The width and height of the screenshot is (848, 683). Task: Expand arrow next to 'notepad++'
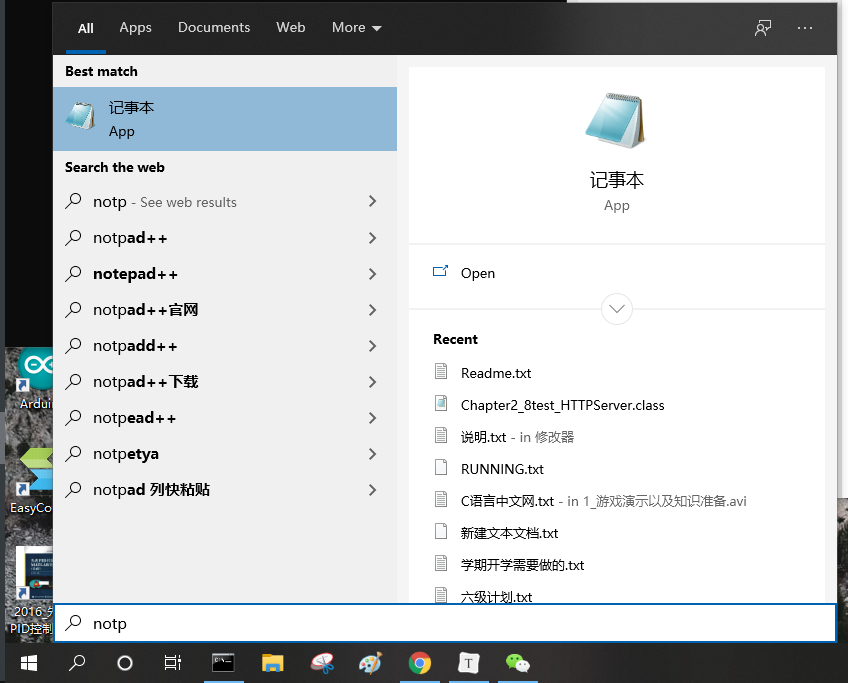click(372, 274)
